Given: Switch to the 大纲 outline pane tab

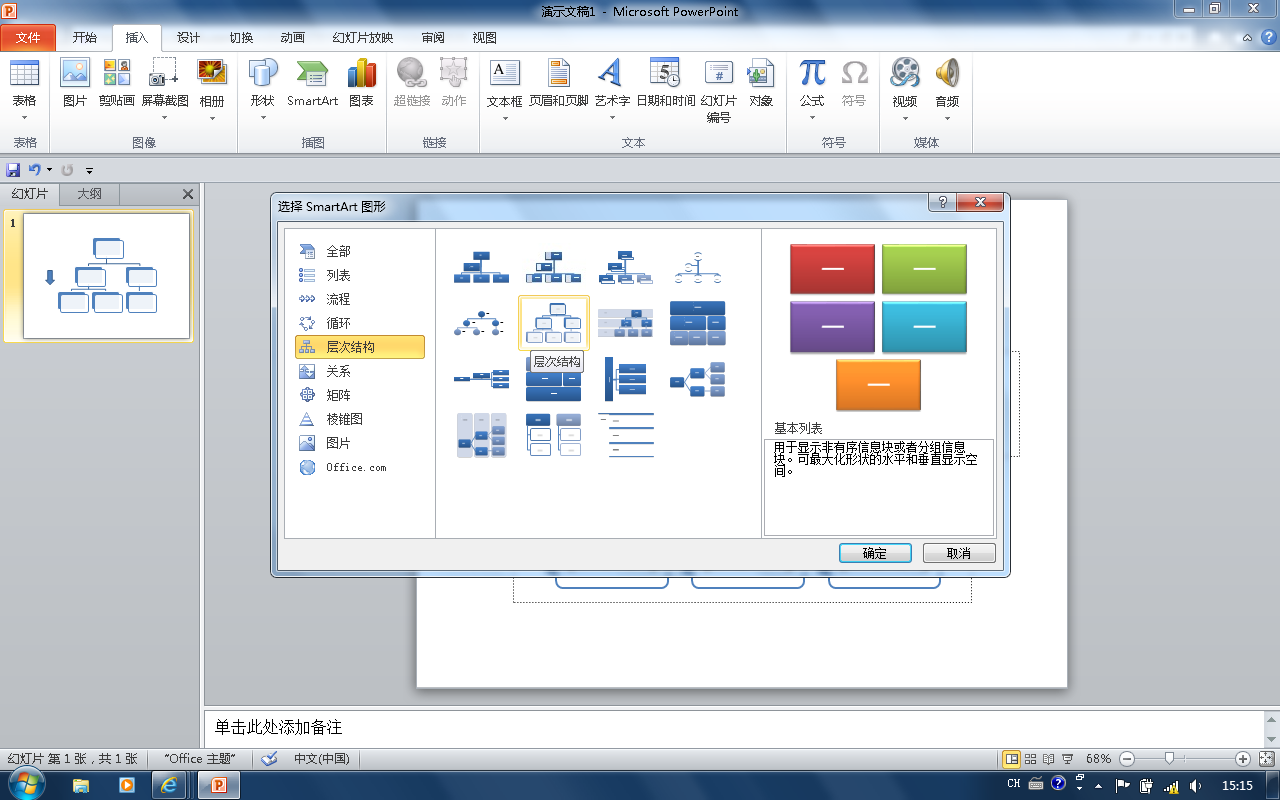Looking at the screenshot, I should 90,194.
